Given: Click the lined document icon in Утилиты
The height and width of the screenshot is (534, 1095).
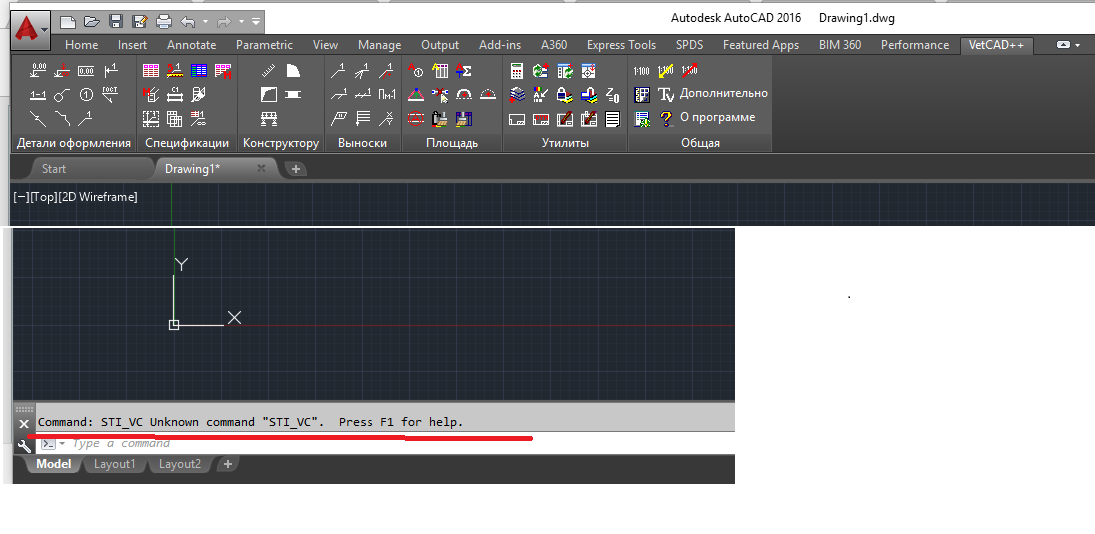Looking at the screenshot, I should (x=612, y=119).
